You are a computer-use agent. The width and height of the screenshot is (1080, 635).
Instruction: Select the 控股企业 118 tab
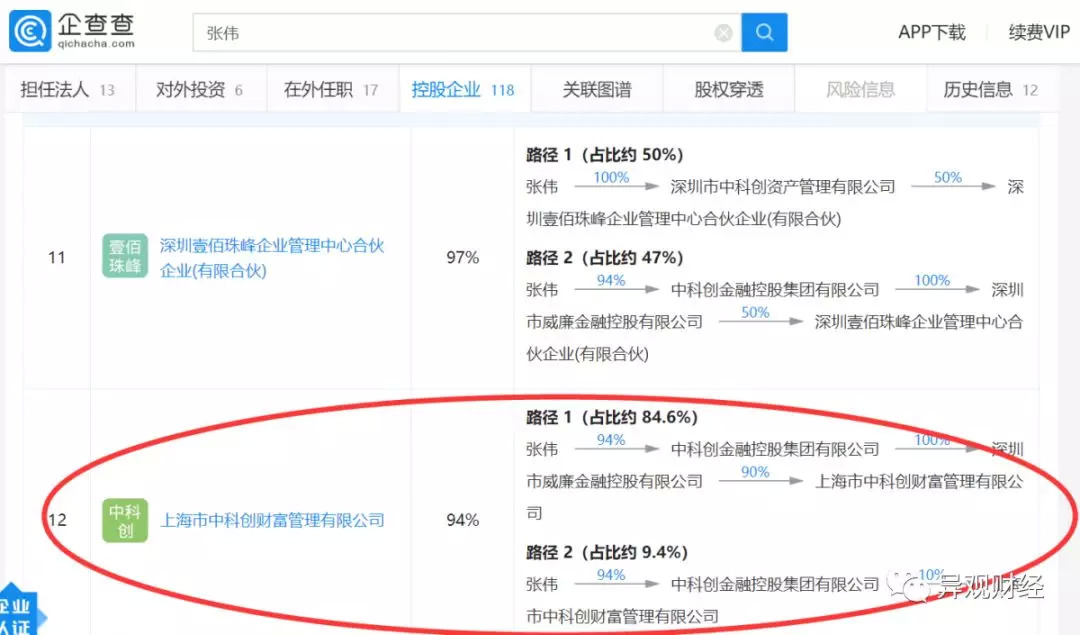coord(464,90)
